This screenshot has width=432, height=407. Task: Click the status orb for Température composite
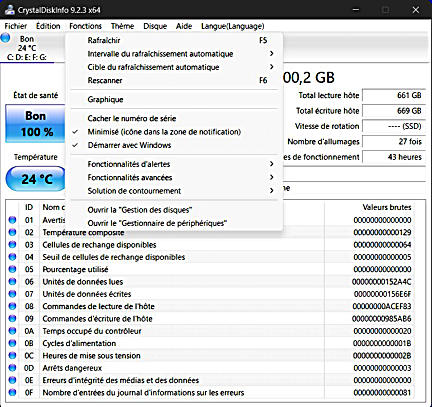12,232
